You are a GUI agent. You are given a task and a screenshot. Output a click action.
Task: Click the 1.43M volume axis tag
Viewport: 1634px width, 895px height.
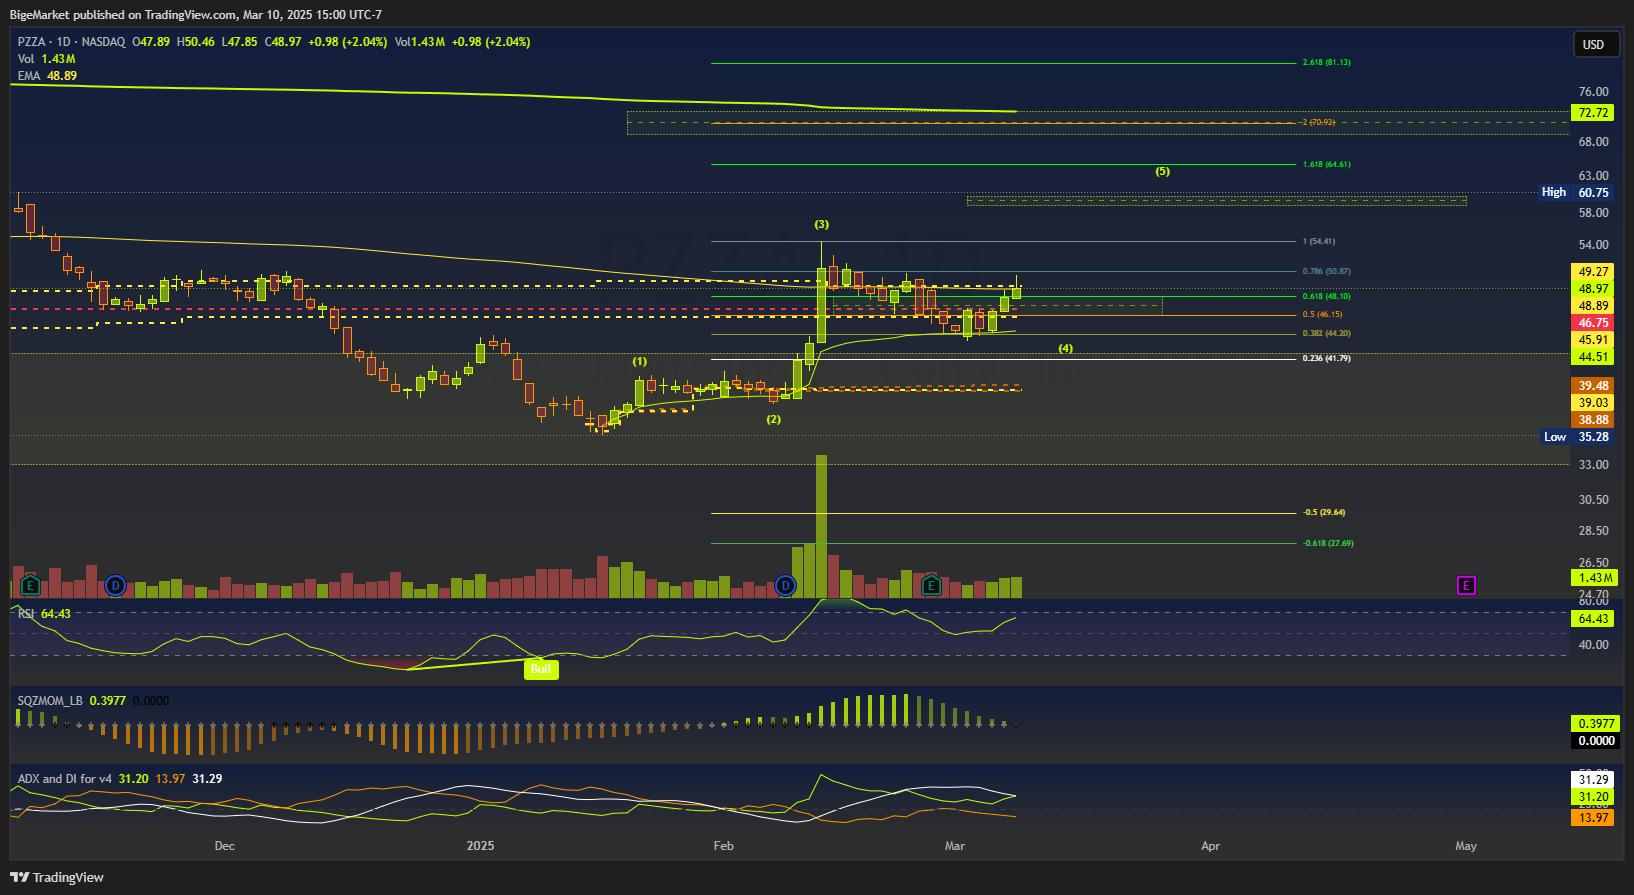(1594, 578)
